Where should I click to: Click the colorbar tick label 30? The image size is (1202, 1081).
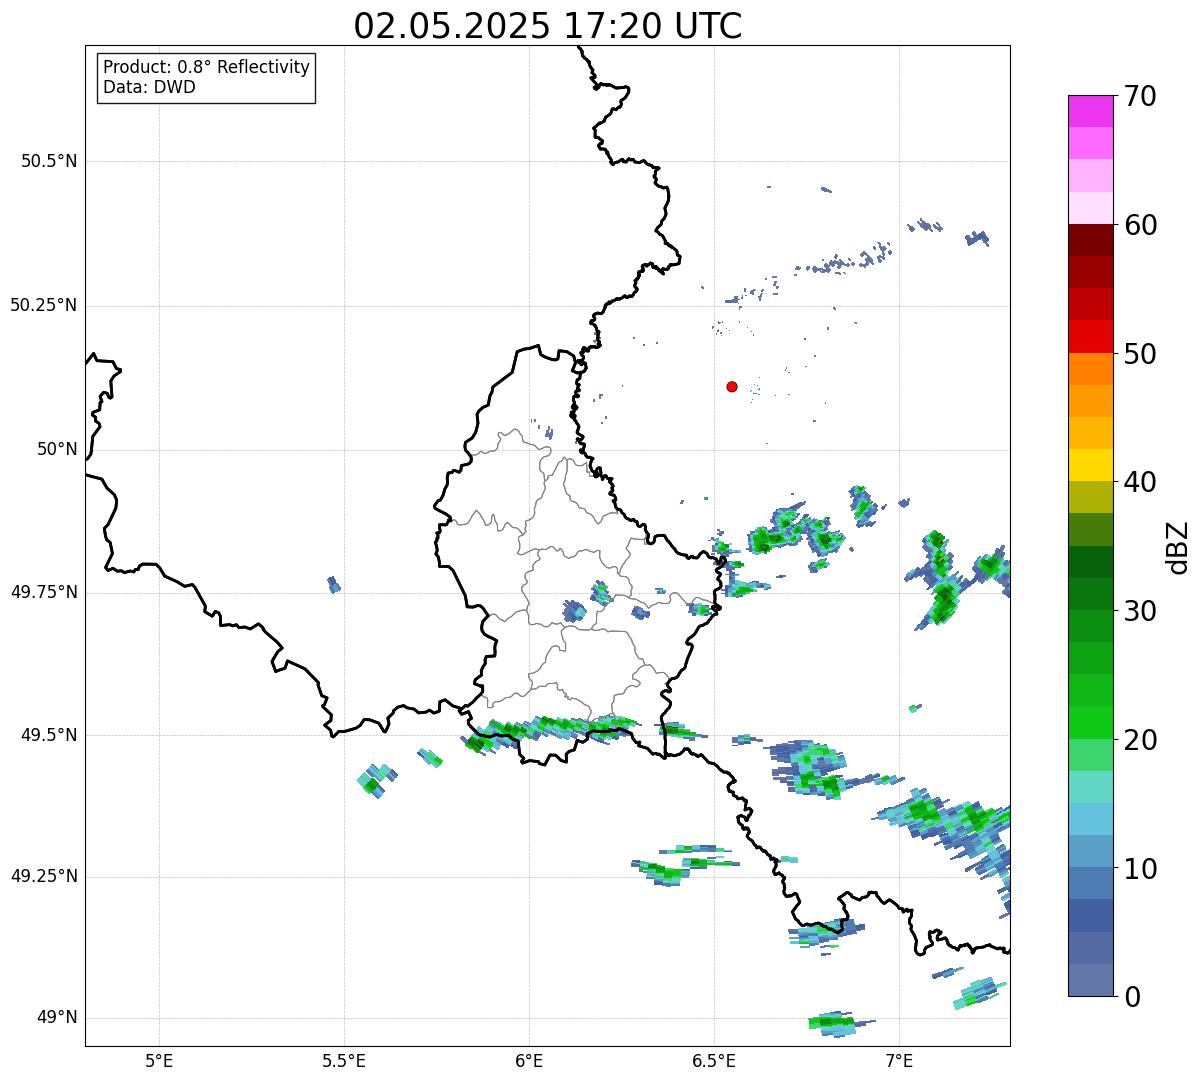click(x=1140, y=611)
